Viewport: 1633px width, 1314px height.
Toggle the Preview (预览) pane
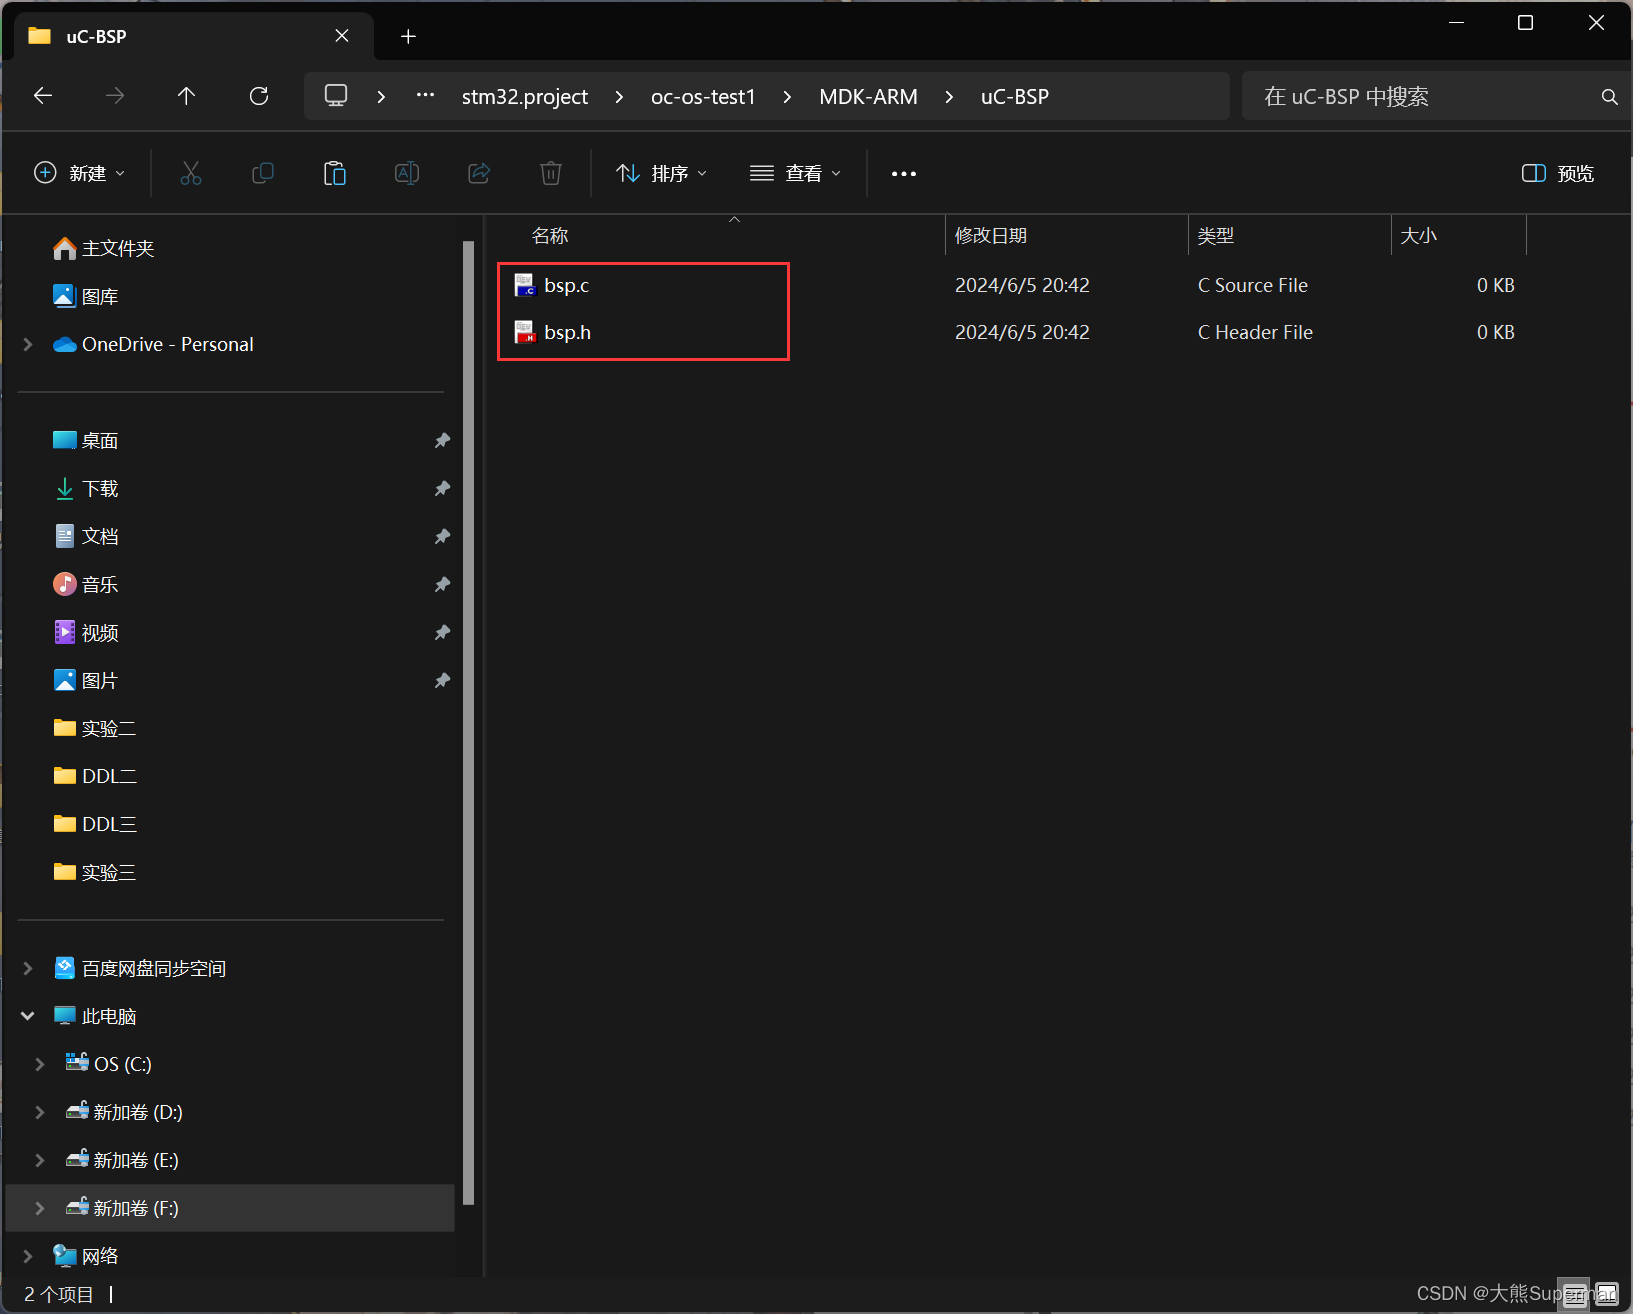1558,173
